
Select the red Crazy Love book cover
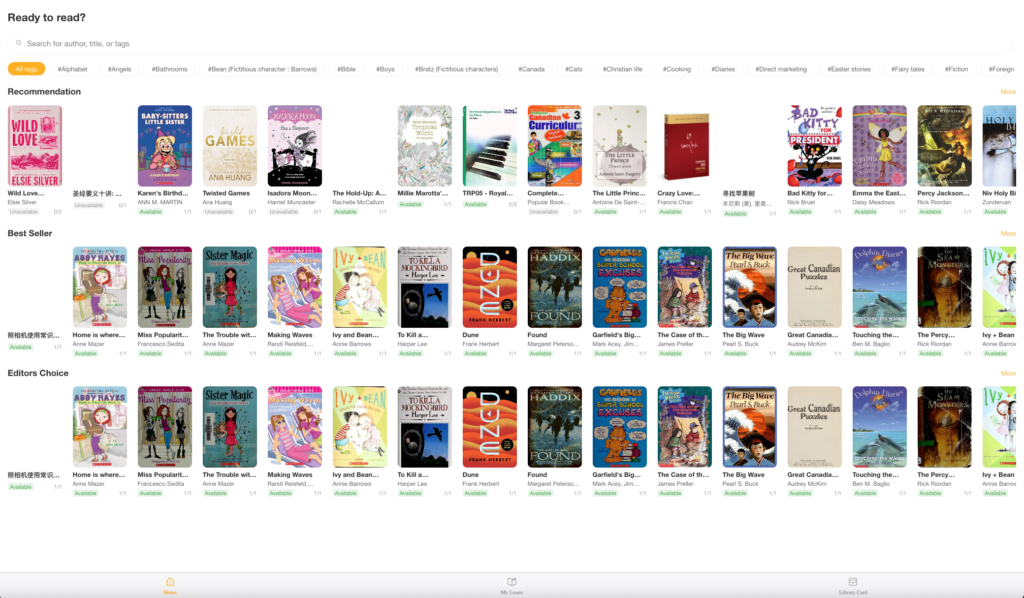coord(686,146)
